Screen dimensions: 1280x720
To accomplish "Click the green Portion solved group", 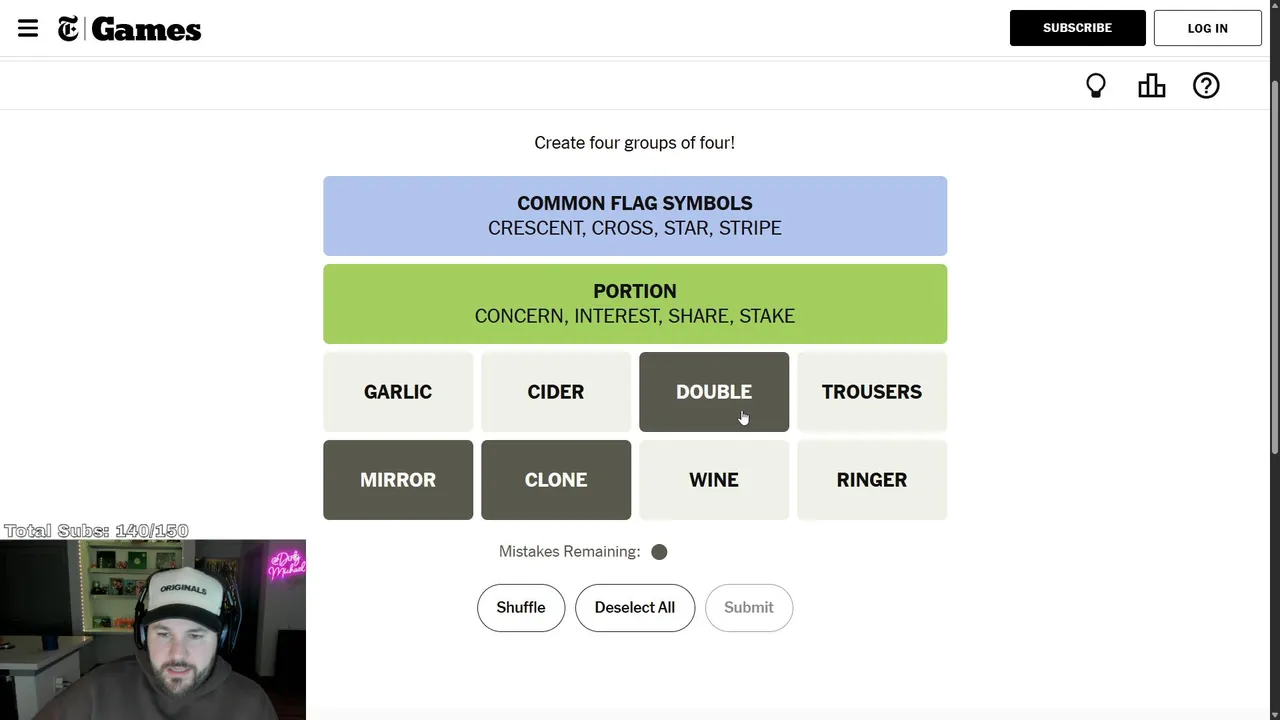I will click(635, 304).
